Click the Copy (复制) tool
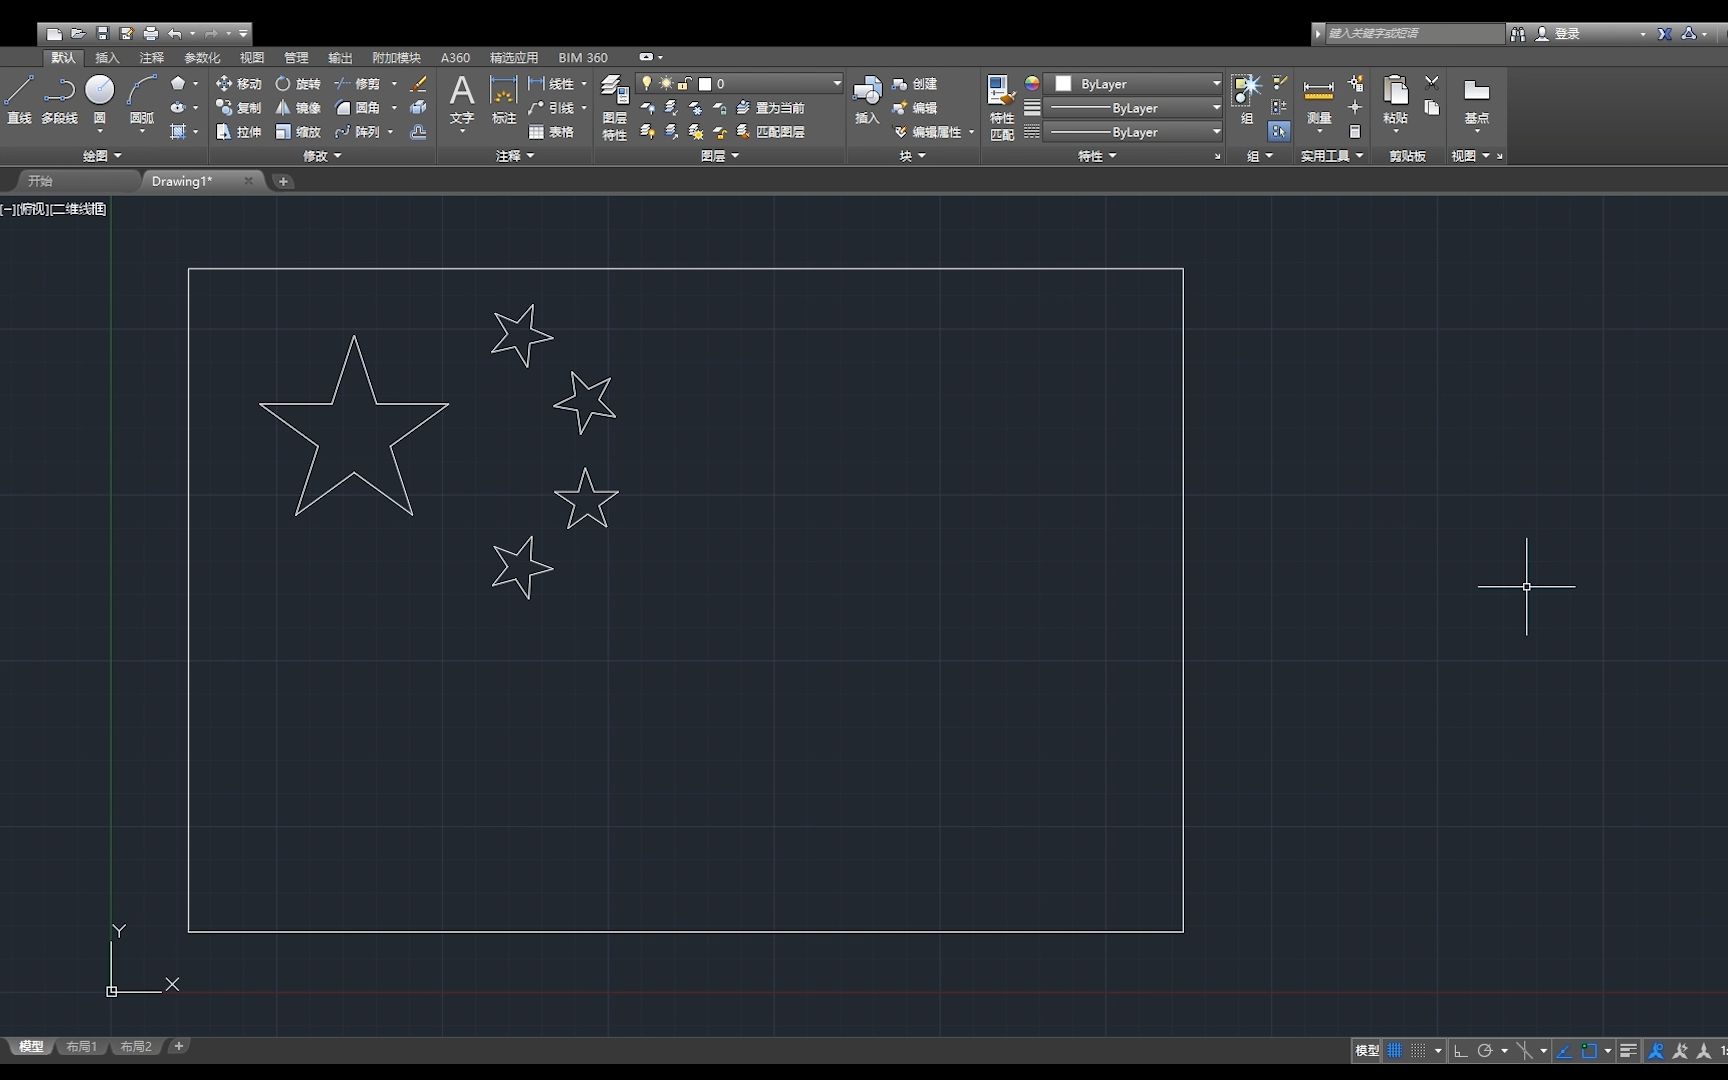Screen dimensions: 1728x1080 [239, 108]
